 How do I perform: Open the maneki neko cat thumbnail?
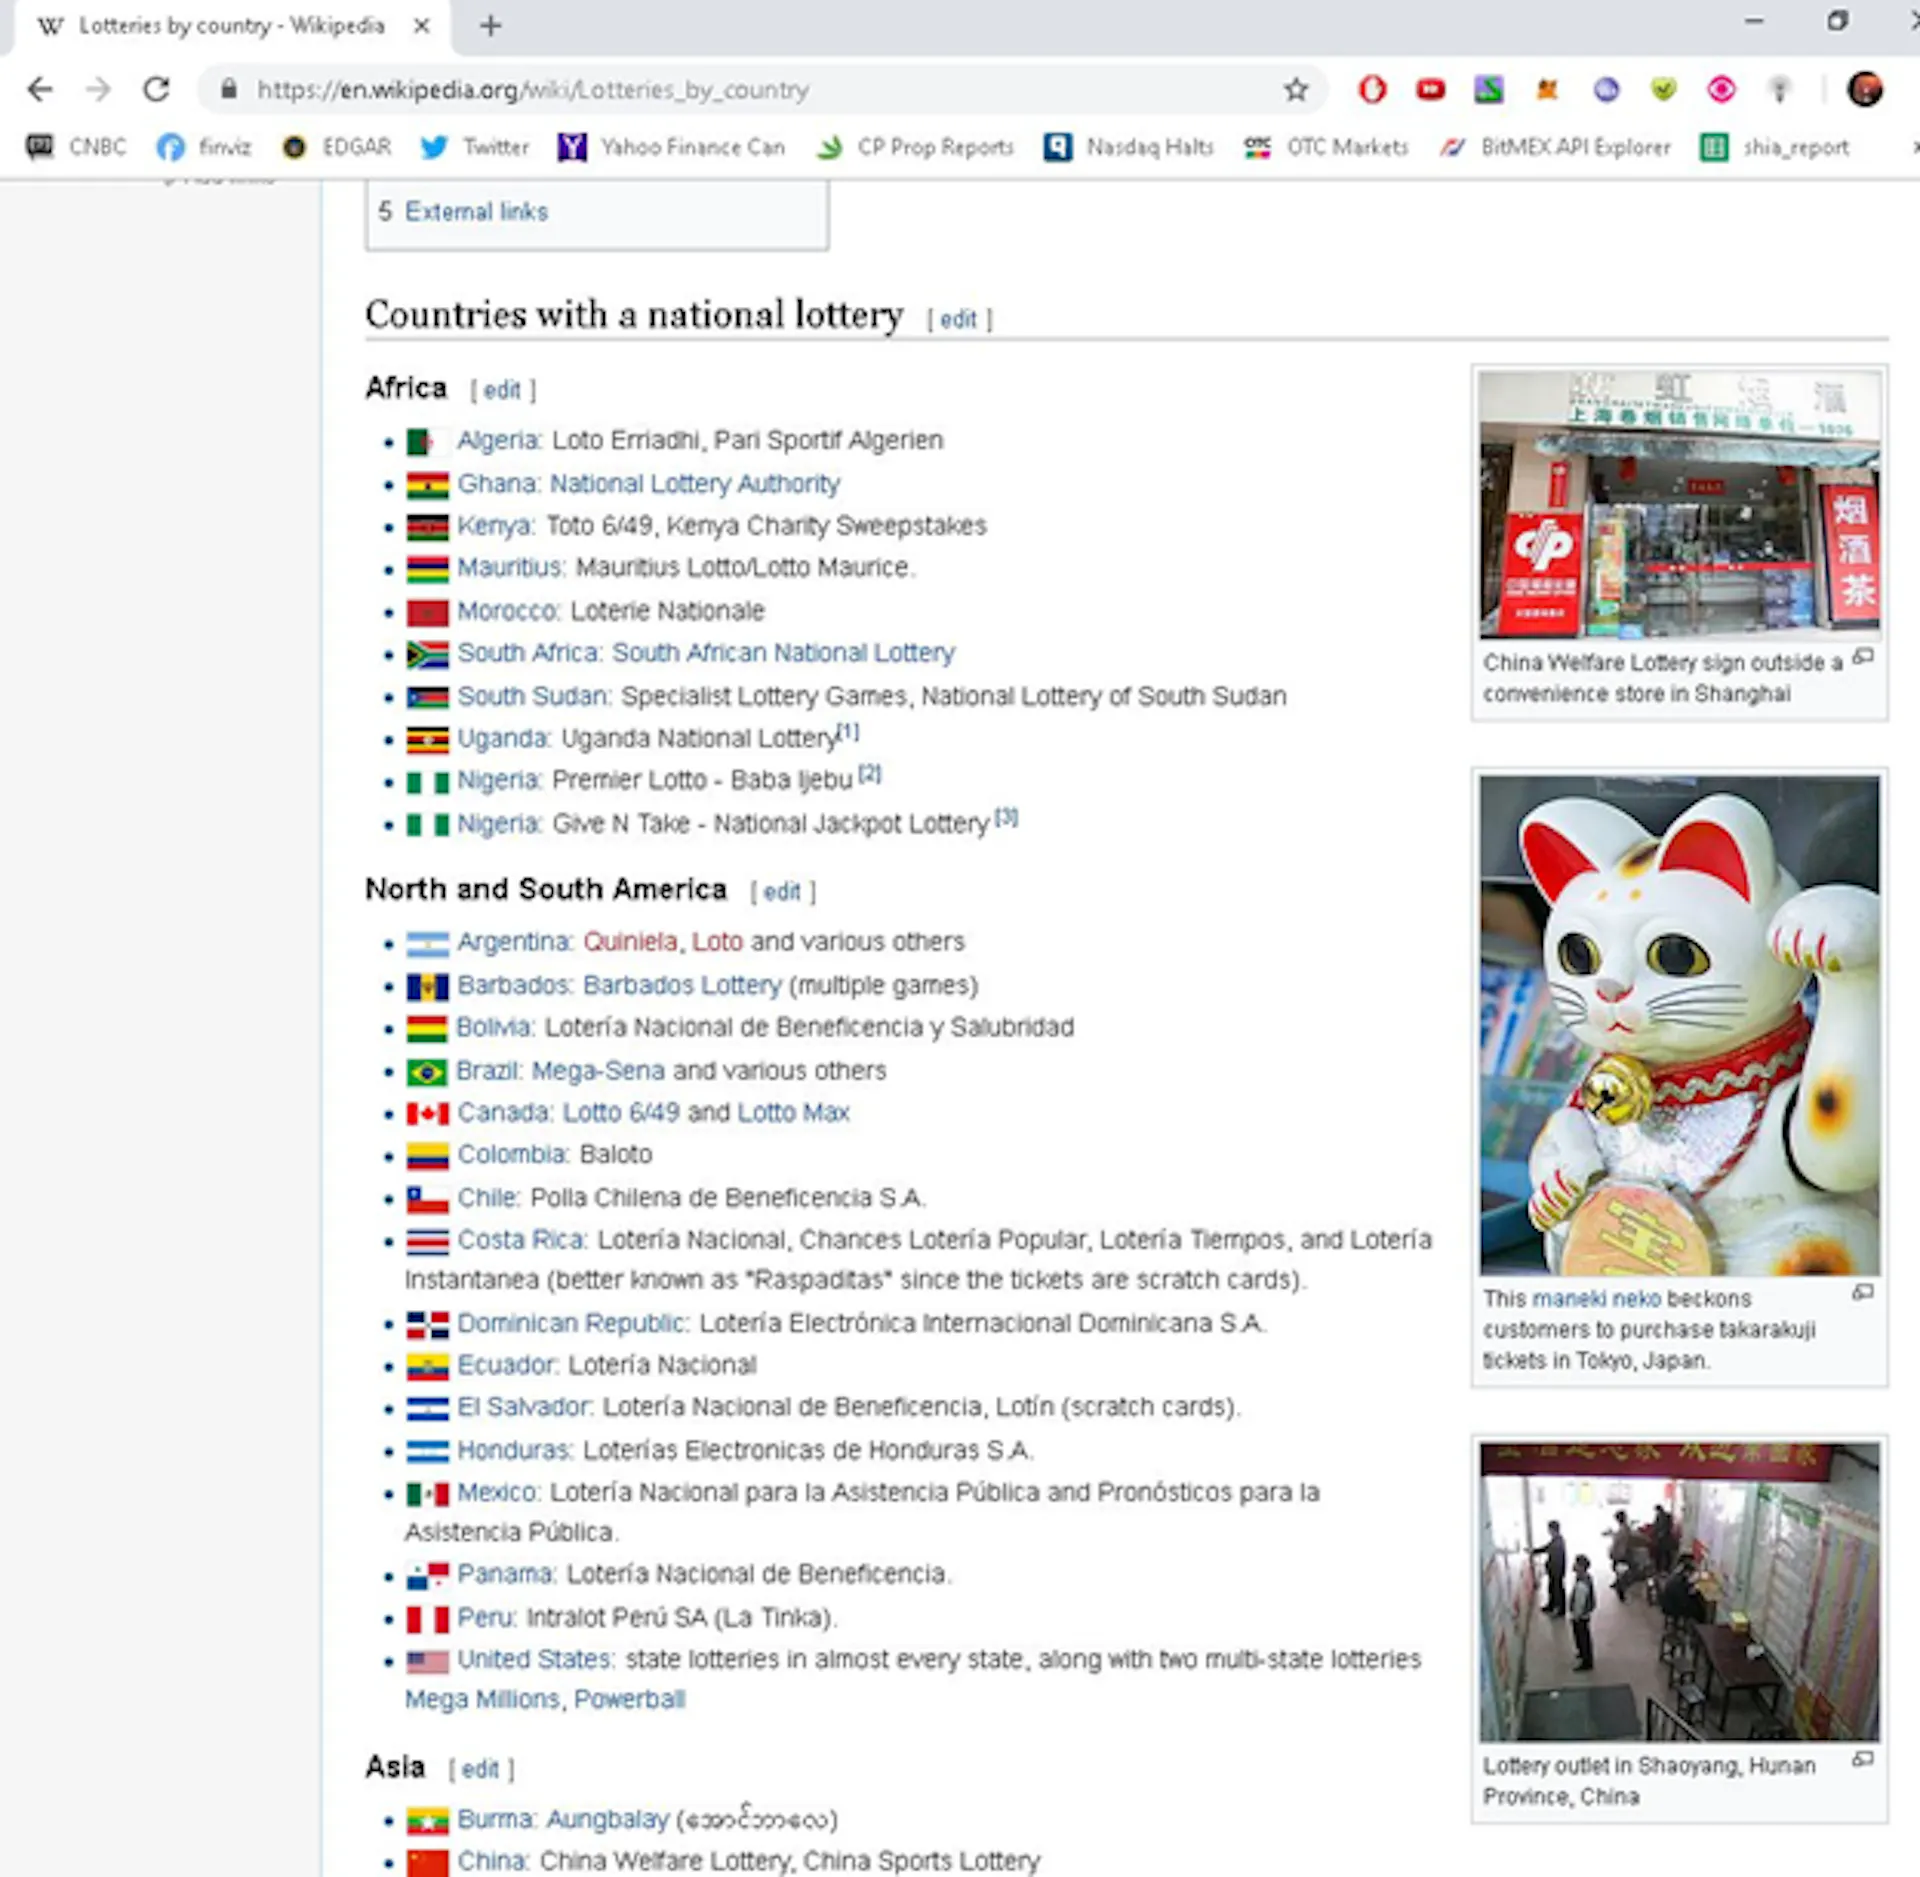coord(1679,1025)
